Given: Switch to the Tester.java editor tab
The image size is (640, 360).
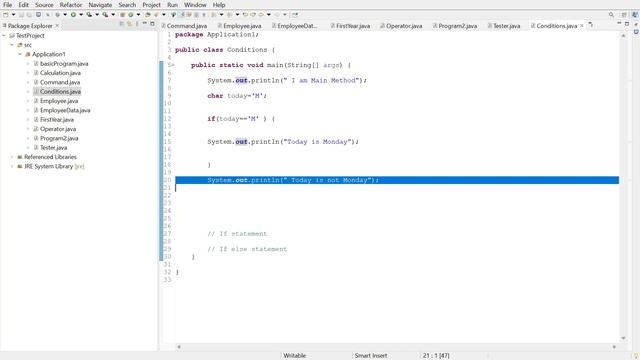Looking at the screenshot, I should point(504,26).
